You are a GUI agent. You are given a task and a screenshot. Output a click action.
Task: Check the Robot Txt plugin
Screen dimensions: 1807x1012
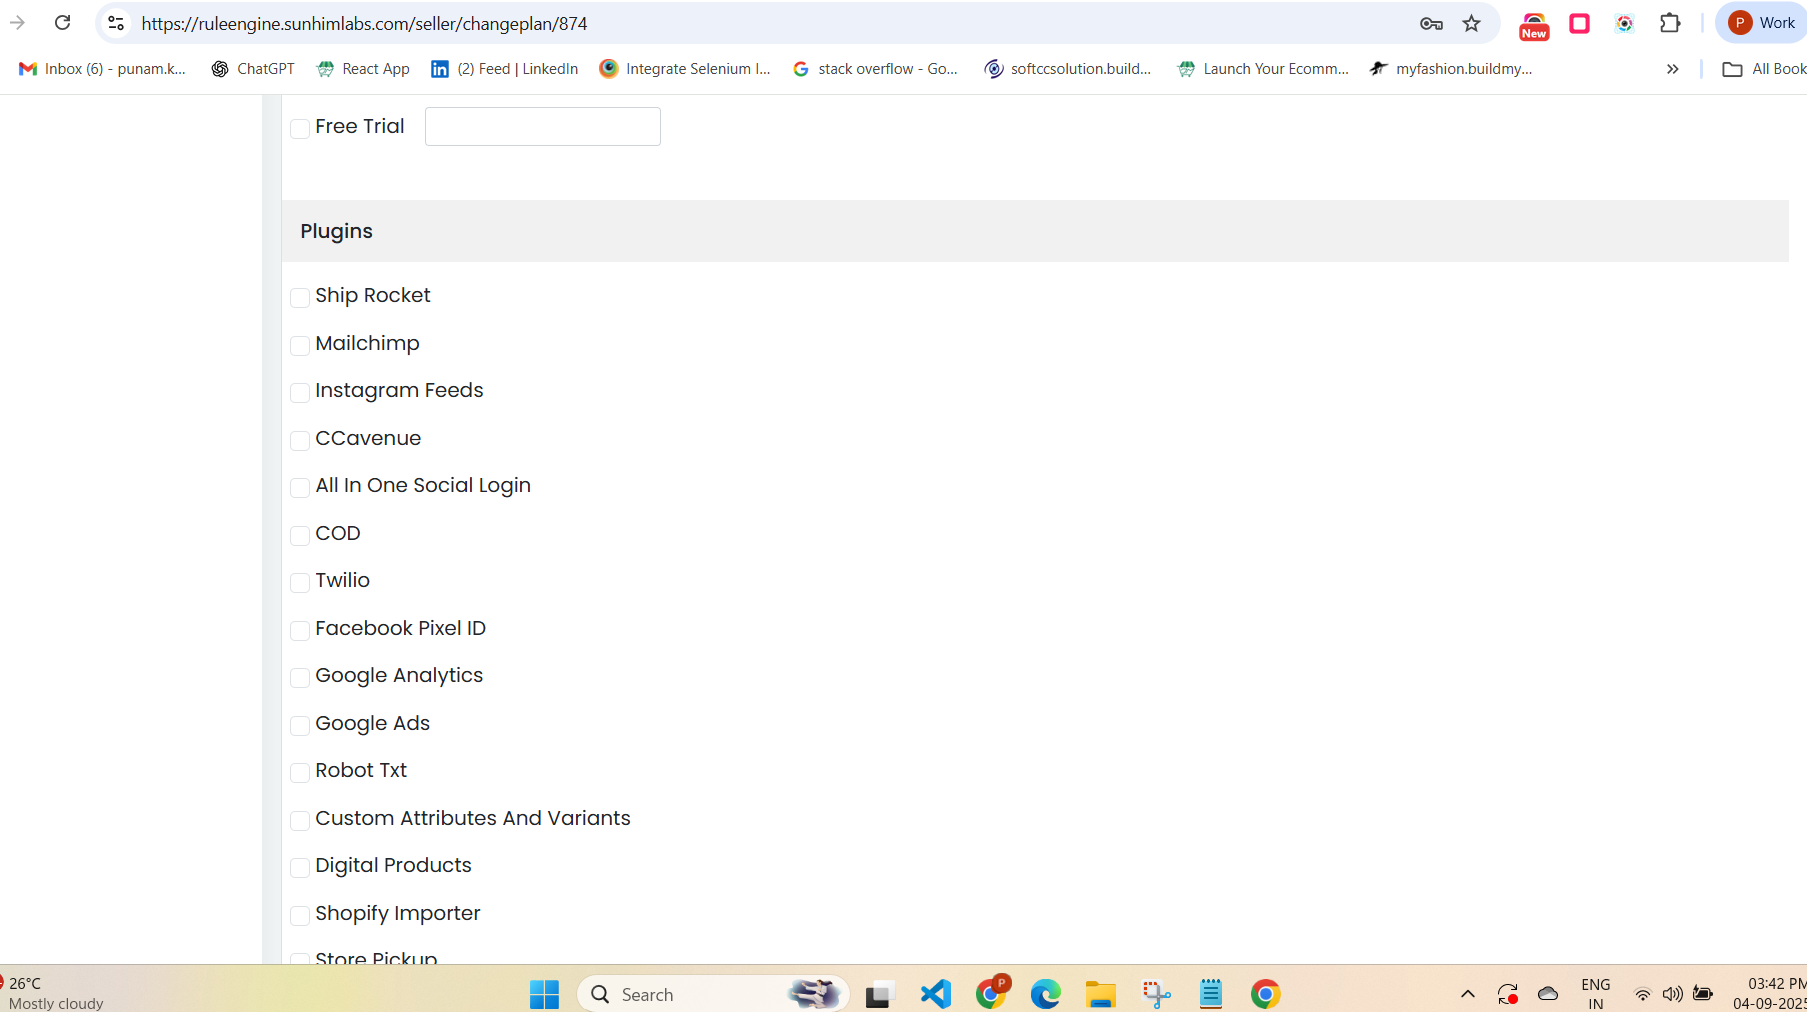(299, 772)
